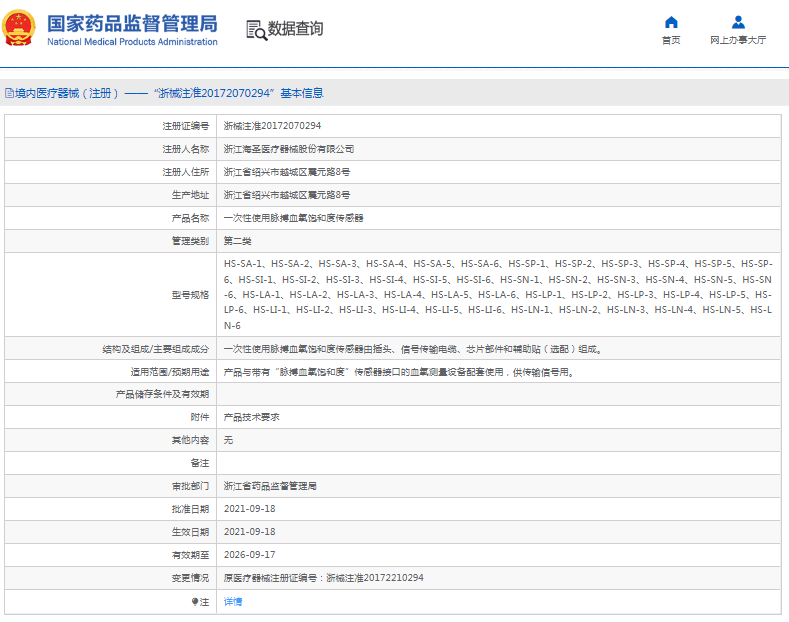Image resolution: width=789 pixels, height=622 pixels.
Task: Click the bullet icon beside 注
Action: click(195, 601)
